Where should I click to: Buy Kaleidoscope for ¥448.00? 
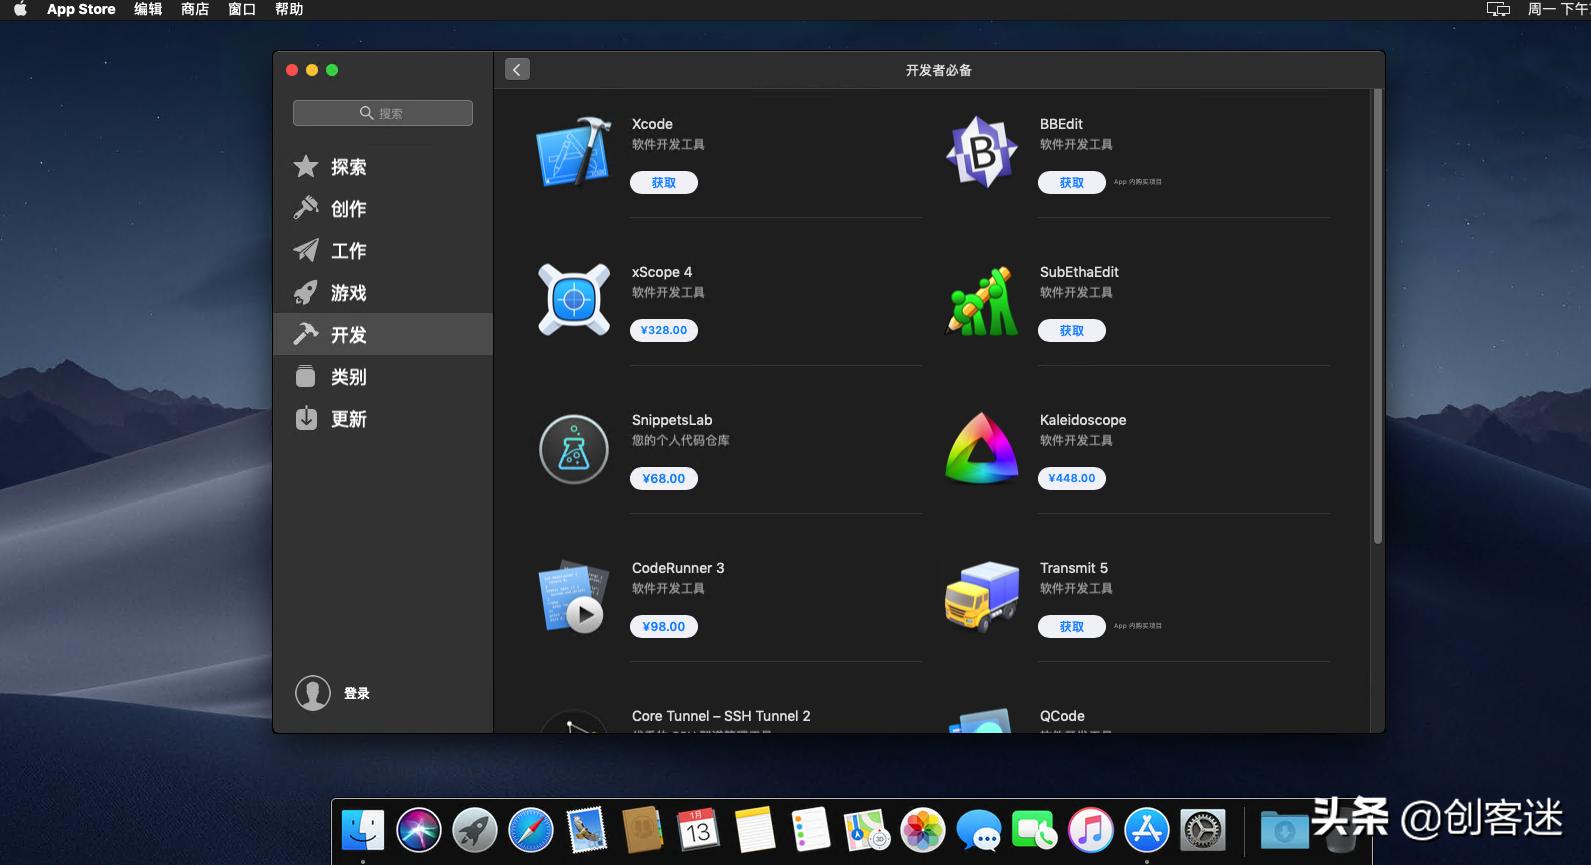pyautogui.click(x=1072, y=479)
